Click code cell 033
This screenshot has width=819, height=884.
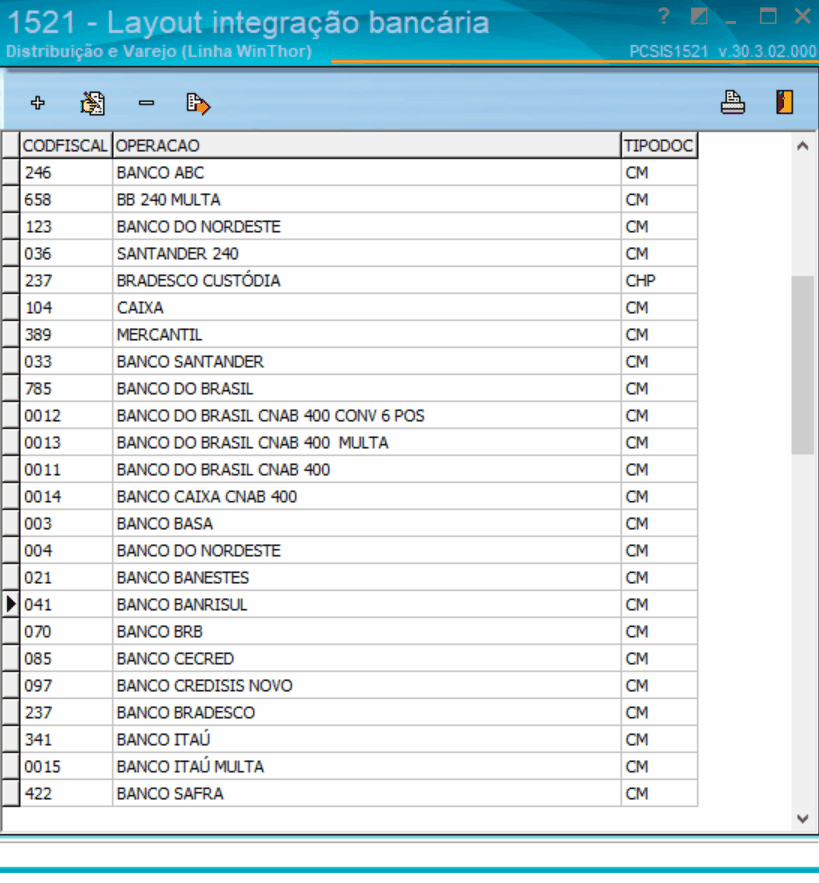click(x=66, y=362)
